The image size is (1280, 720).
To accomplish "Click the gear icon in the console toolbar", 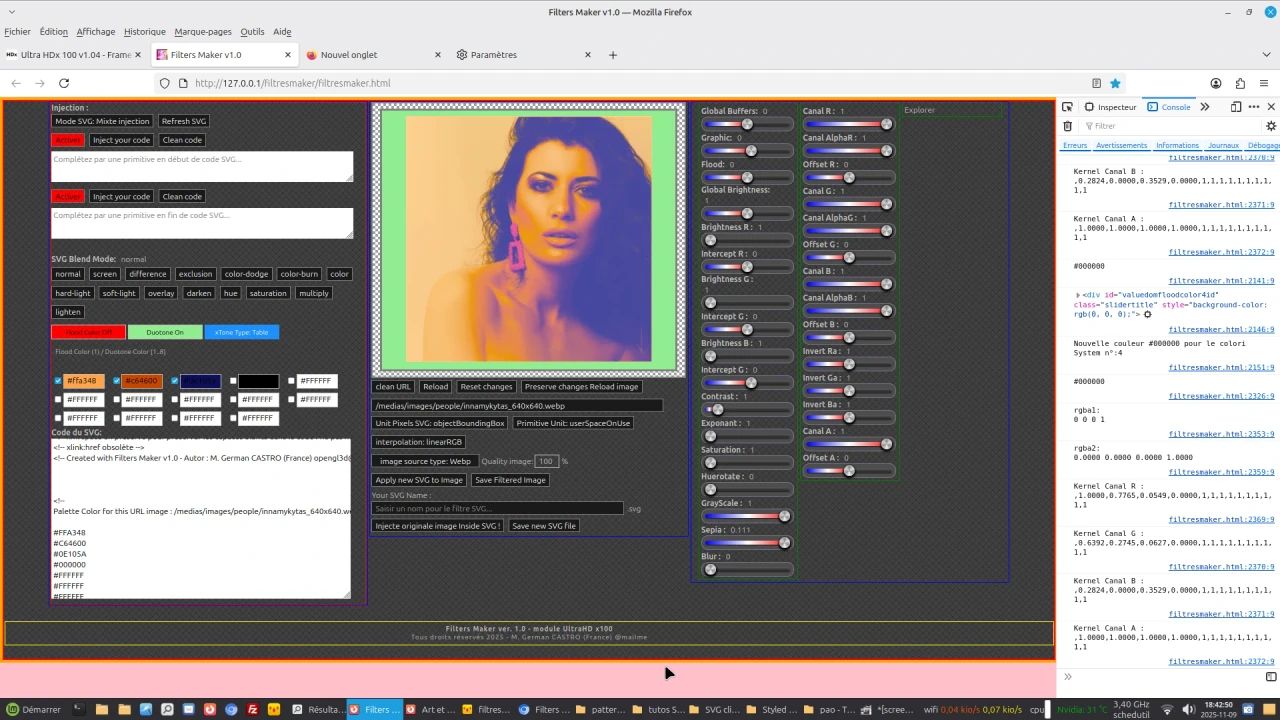I will [x=1270, y=126].
